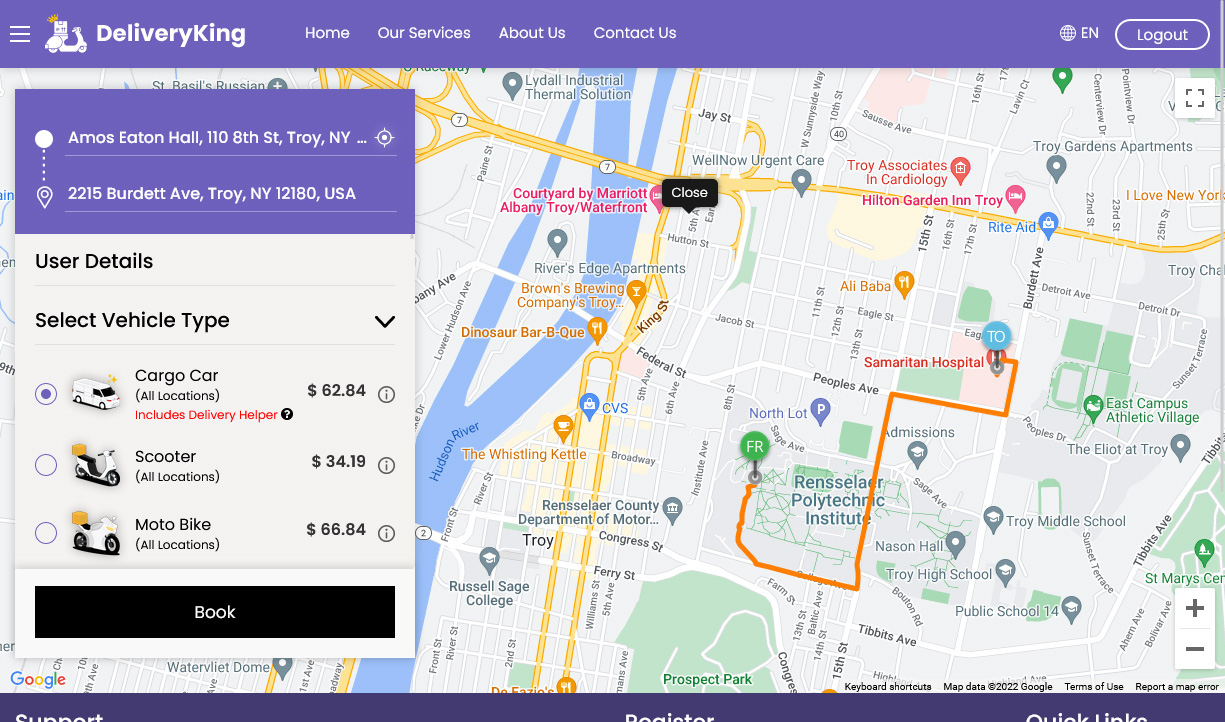This screenshot has height=722, width=1225.
Task: Collapse the Select Vehicle Type chevron
Action: (x=384, y=321)
